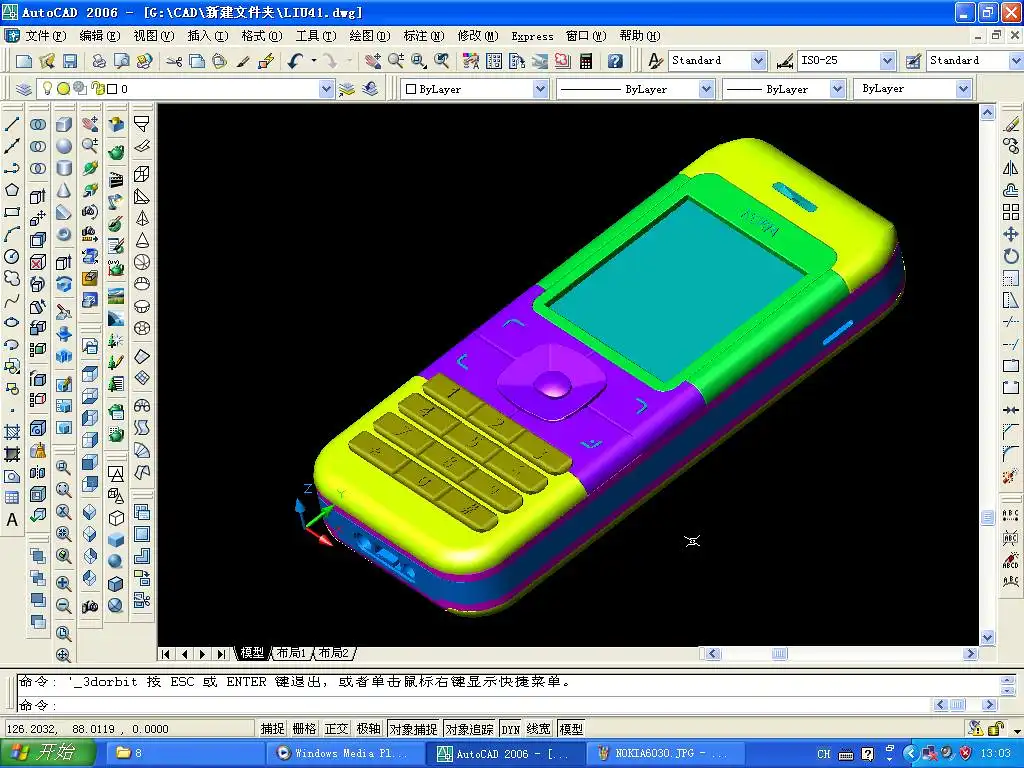Screen dimensions: 1024x768
Task: Select the Revision Cloud tool
Action: tap(12, 279)
